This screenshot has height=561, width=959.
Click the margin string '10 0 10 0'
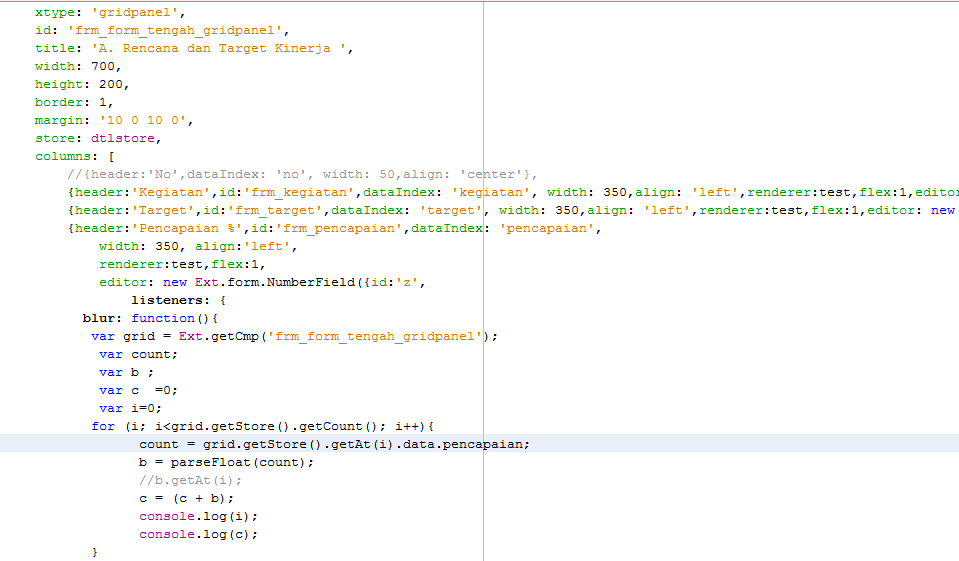pos(143,121)
